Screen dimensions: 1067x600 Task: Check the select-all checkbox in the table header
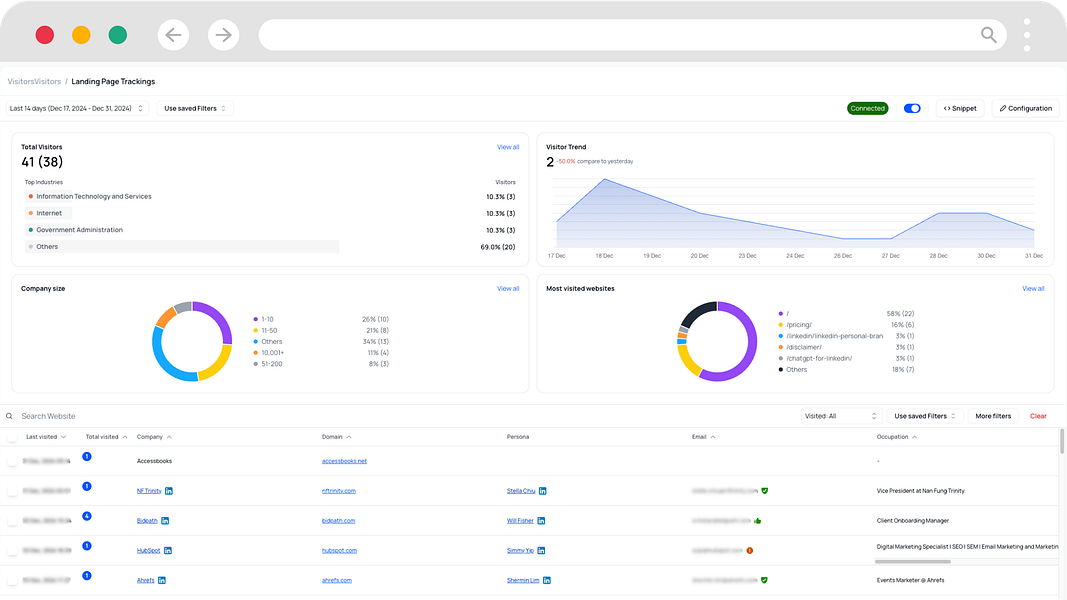tap(13, 436)
